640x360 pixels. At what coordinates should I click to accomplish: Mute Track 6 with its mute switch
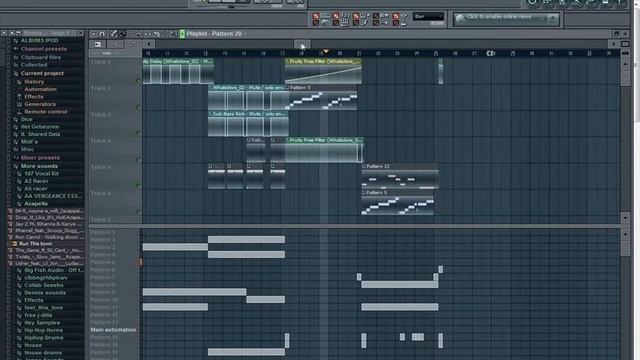click(138, 212)
